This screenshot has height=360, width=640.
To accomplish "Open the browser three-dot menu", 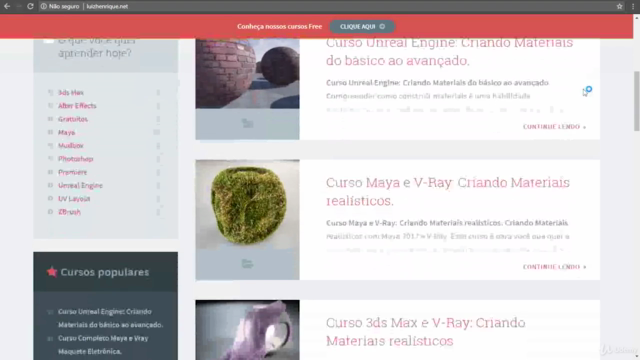I will tap(633, 6).
